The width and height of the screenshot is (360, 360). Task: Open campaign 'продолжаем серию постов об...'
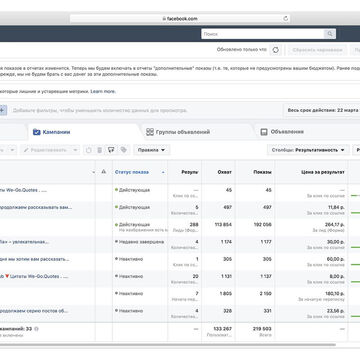click(34, 311)
